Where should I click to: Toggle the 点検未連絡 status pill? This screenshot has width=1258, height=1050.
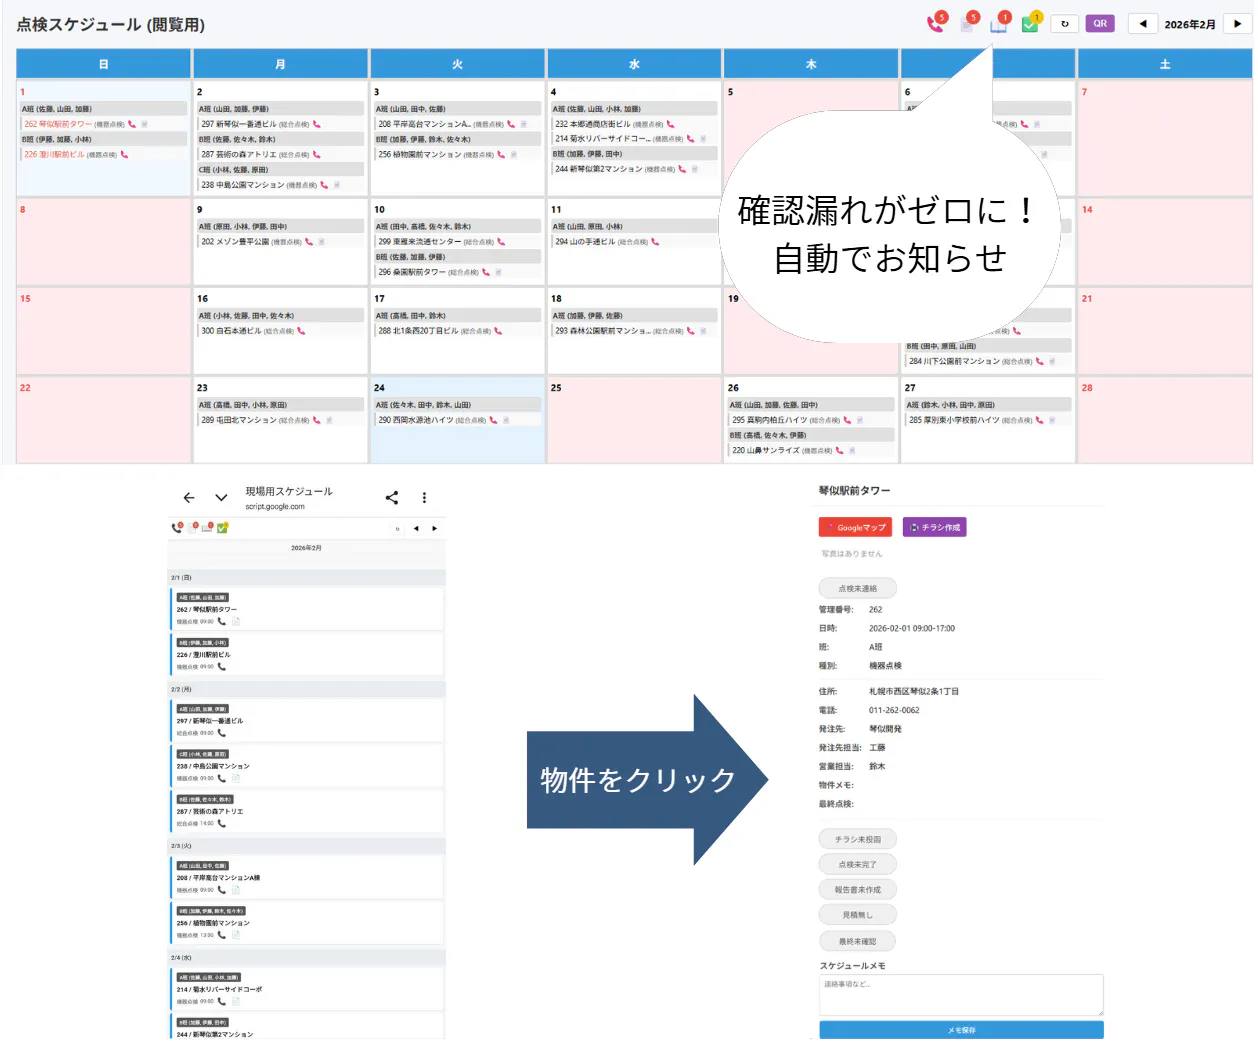point(857,589)
